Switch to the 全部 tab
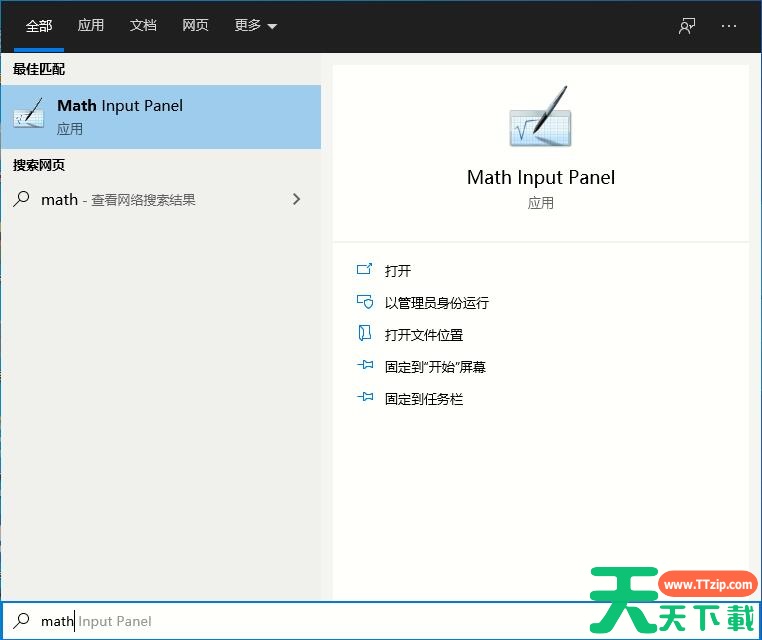Screen dimensions: 762x640 coord(39,26)
